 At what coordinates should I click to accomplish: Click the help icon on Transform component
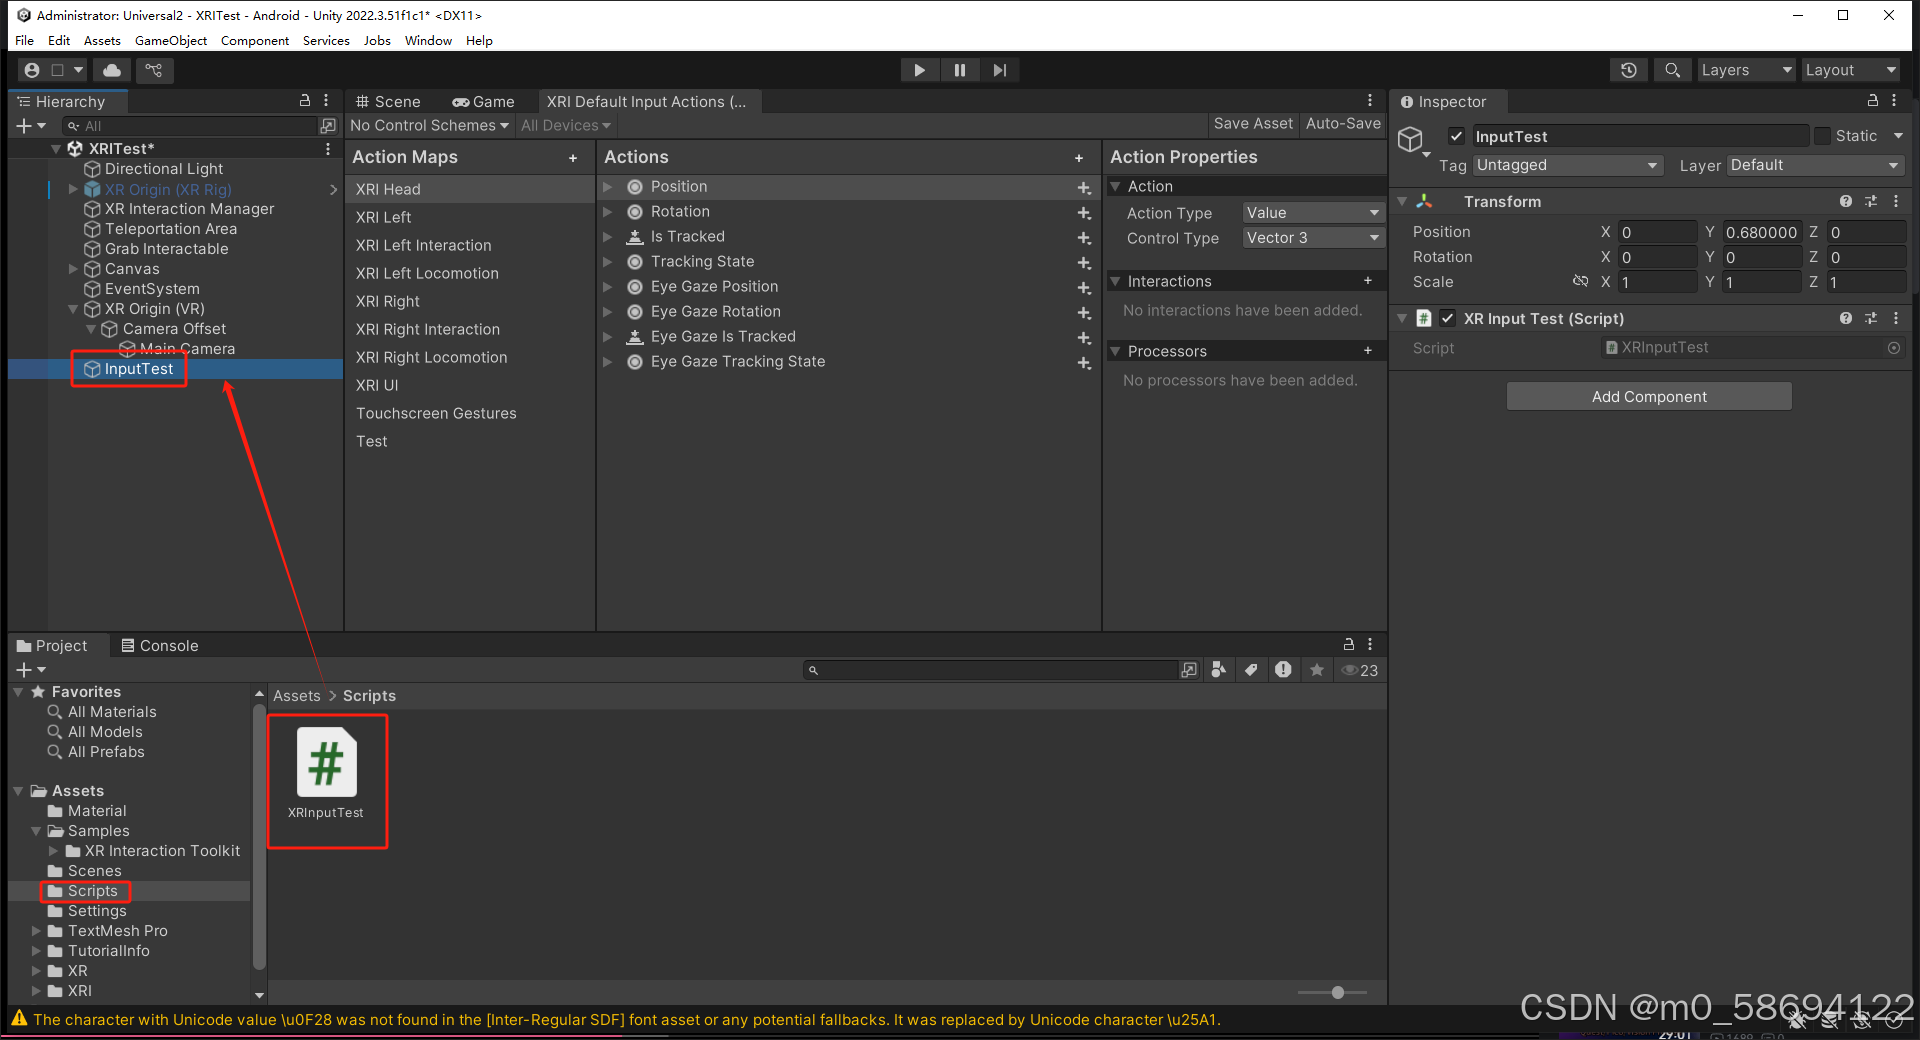point(1845,201)
